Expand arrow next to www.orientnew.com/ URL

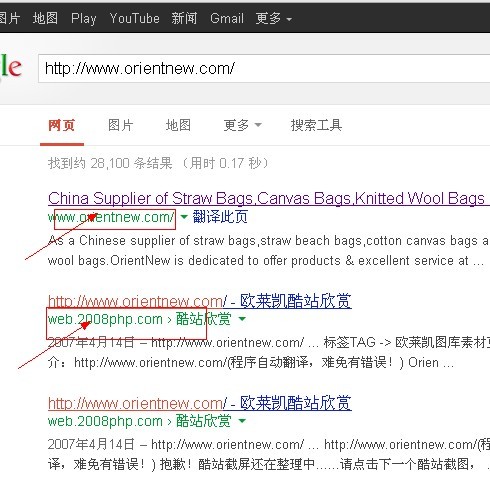click(x=184, y=217)
